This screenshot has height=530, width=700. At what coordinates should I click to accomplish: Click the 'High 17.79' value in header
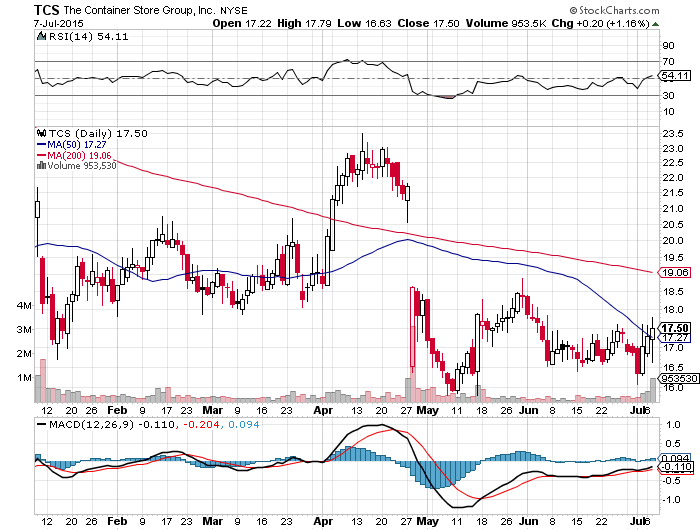pyautogui.click(x=304, y=23)
